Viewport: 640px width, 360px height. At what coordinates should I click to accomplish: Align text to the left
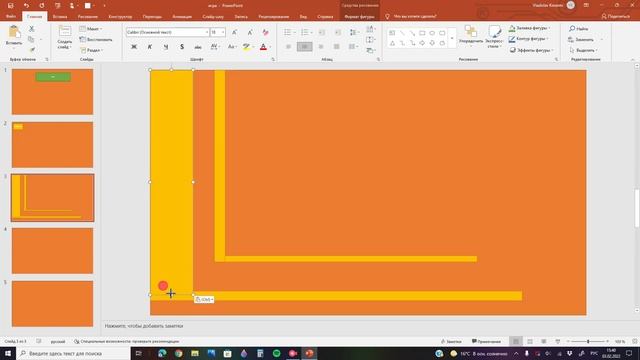[289, 47]
